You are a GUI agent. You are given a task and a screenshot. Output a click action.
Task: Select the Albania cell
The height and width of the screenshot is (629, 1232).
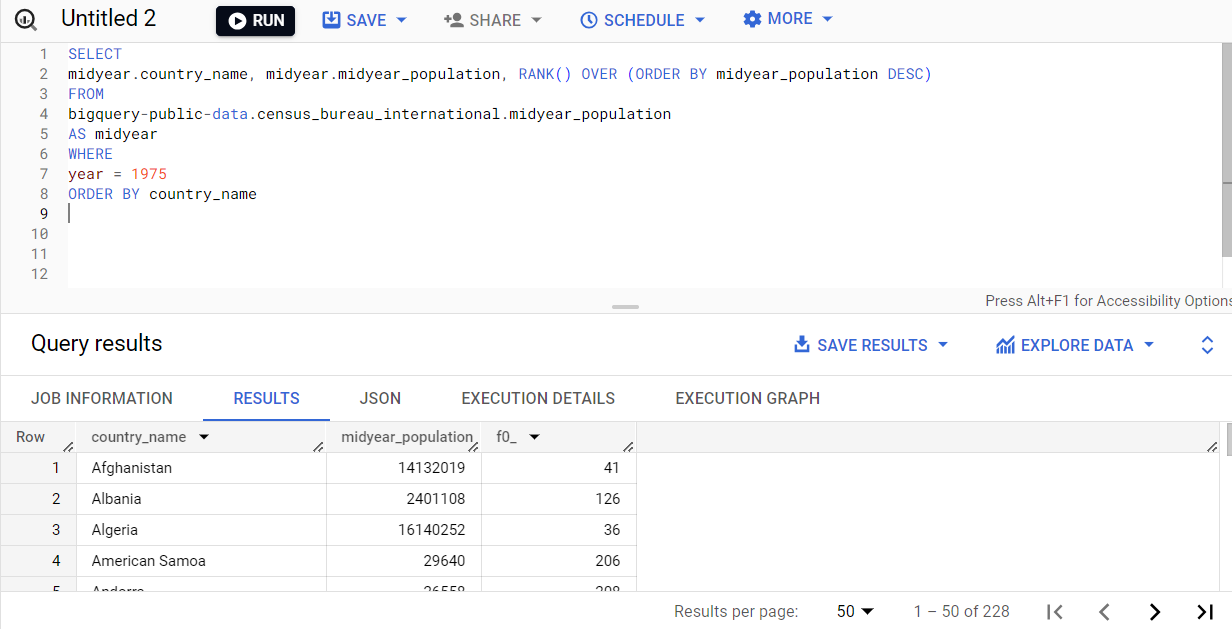(x=201, y=499)
